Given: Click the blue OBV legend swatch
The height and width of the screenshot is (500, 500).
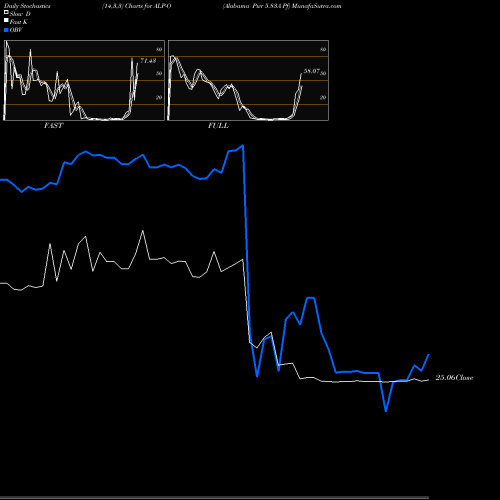Looking at the screenshot, I should (6, 30).
